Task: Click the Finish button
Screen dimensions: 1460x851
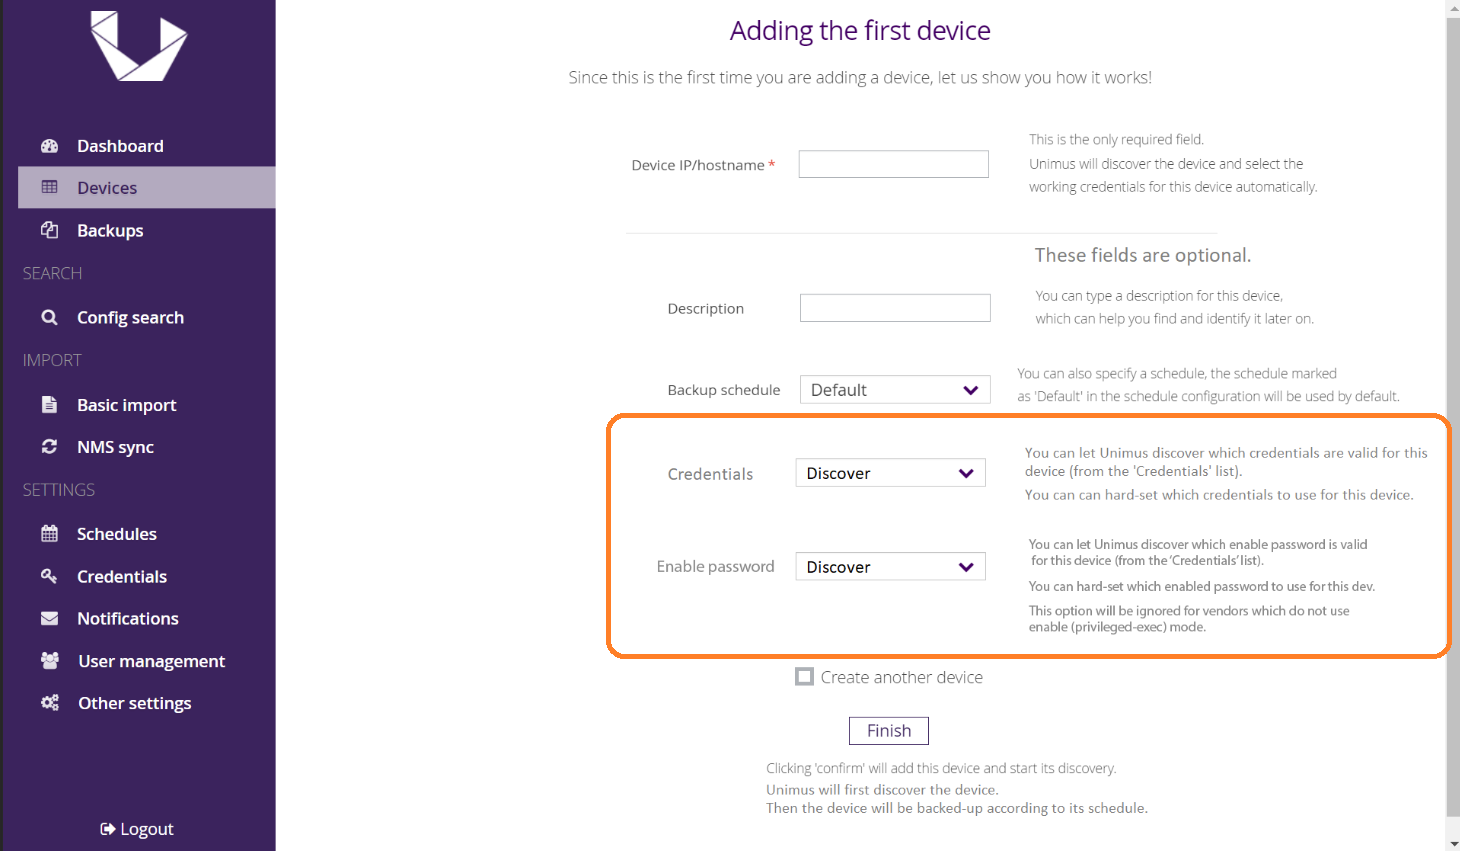Action: point(889,731)
